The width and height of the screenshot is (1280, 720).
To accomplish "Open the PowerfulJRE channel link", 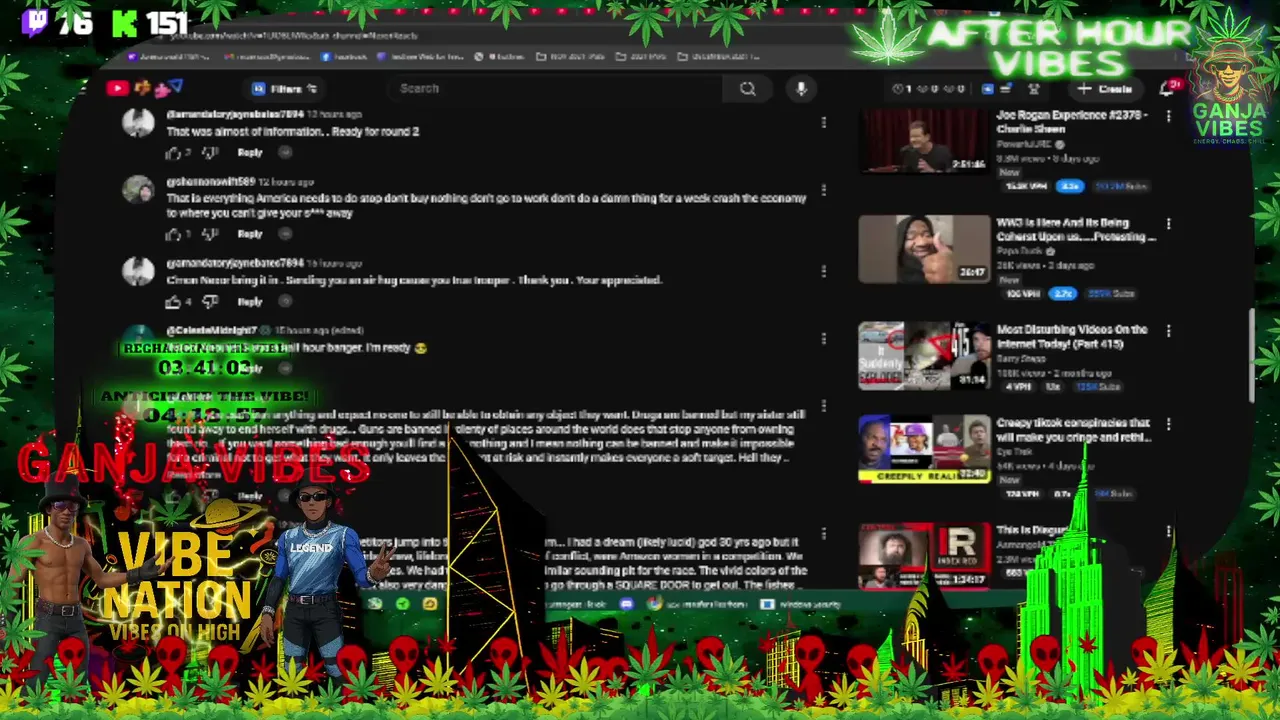I will point(1024,144).
